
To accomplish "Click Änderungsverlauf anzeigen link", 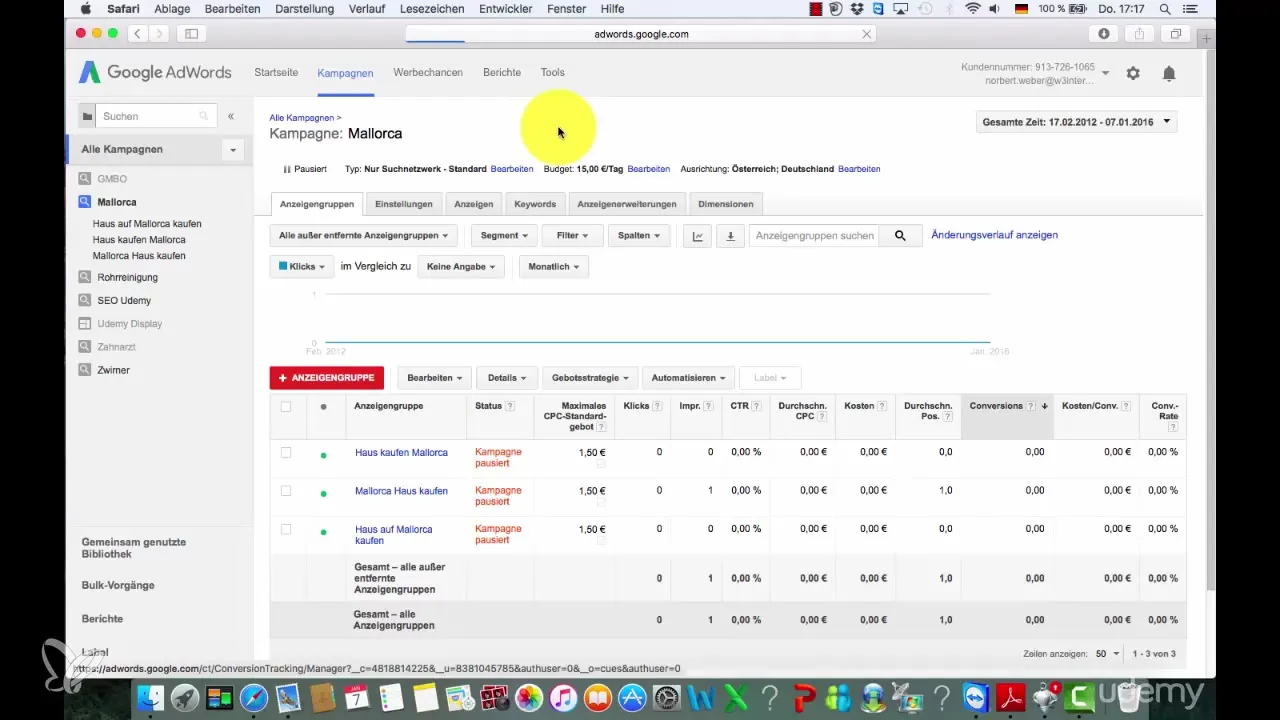I will pyautogui.click(x=994, y=235).
